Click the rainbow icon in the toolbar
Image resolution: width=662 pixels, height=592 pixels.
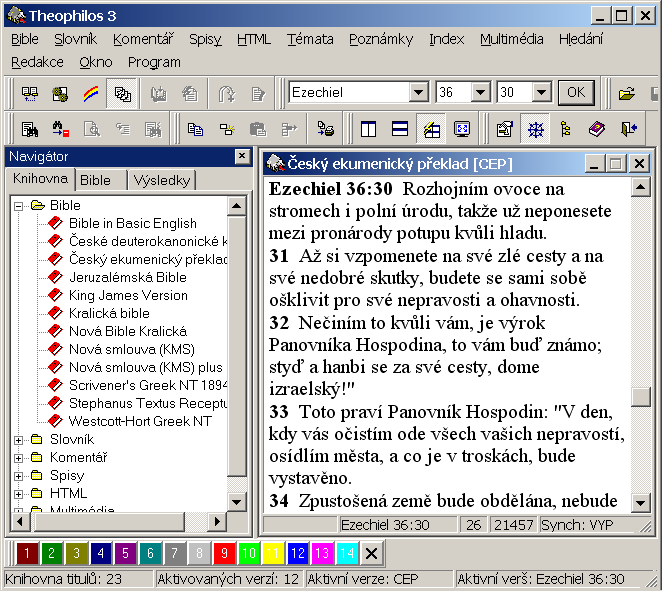coord(90,94)
